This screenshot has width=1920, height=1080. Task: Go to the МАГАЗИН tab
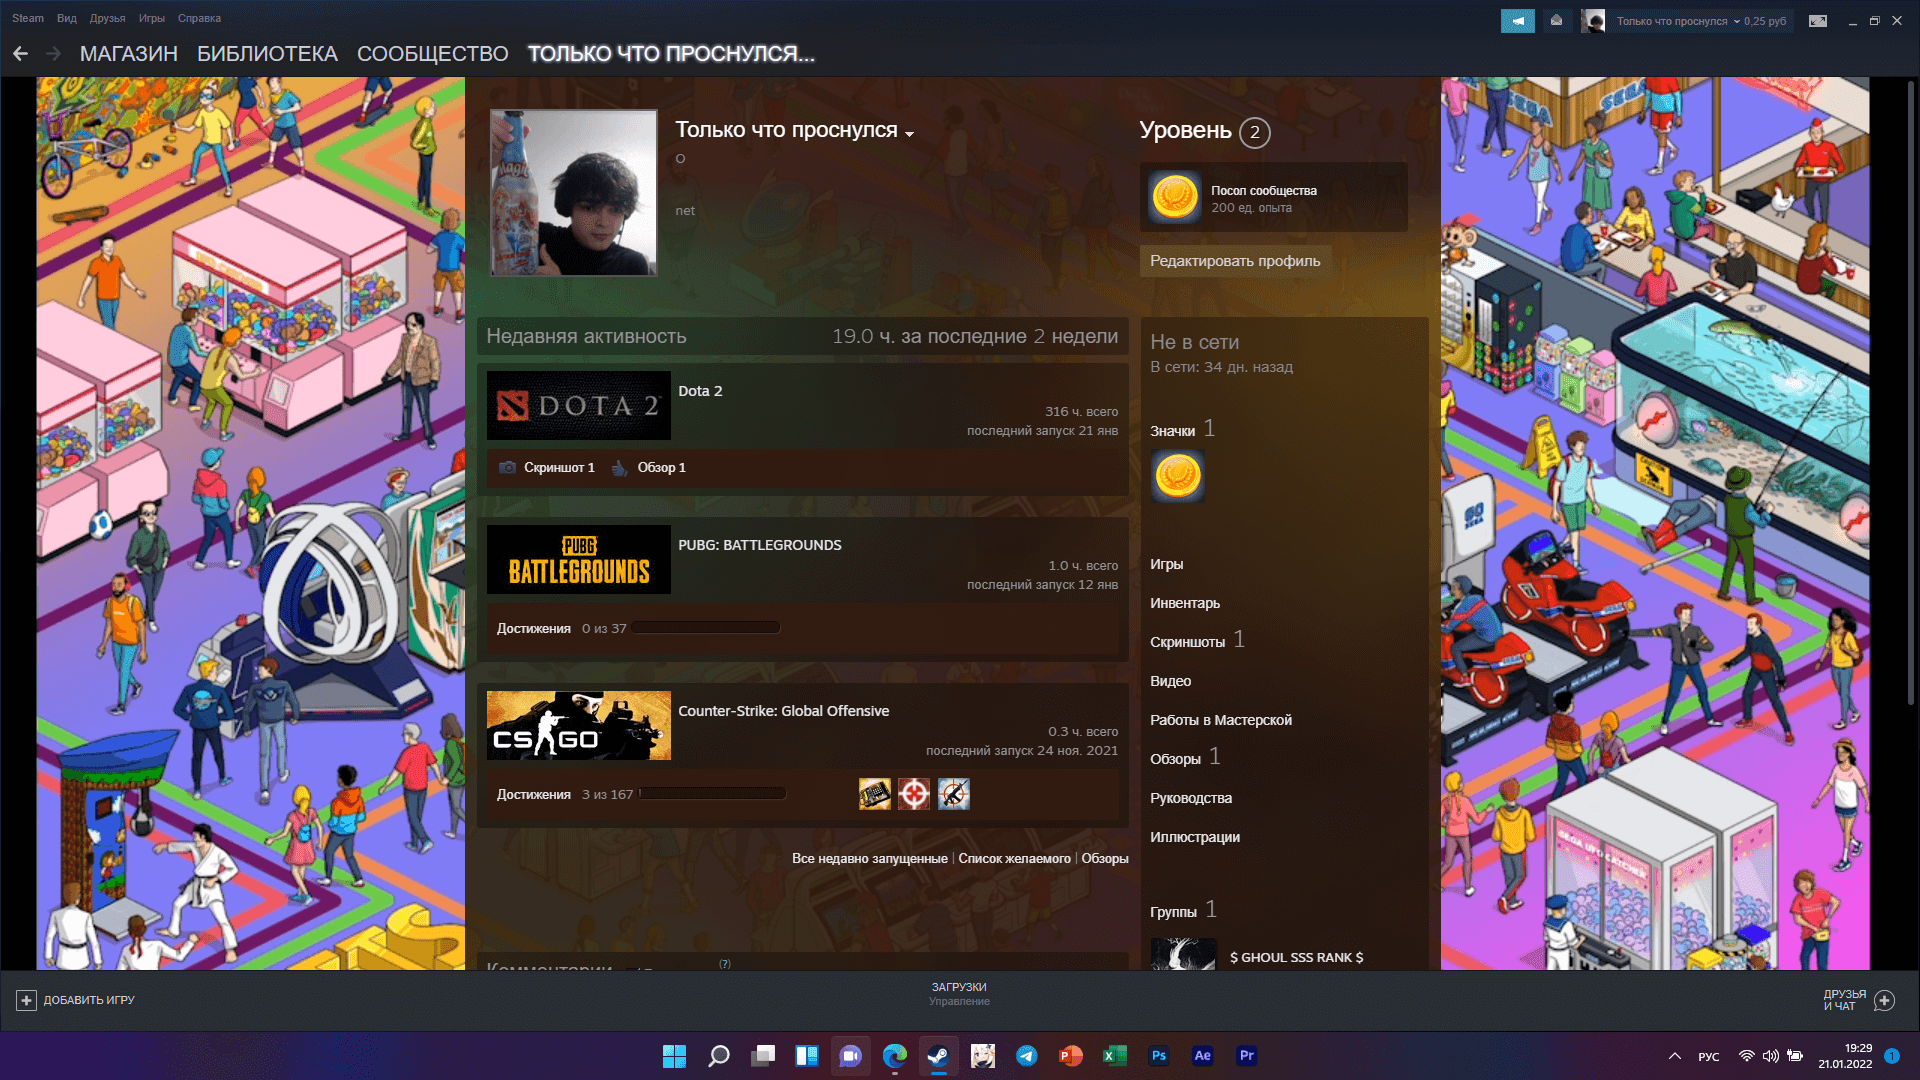(129, 54)
